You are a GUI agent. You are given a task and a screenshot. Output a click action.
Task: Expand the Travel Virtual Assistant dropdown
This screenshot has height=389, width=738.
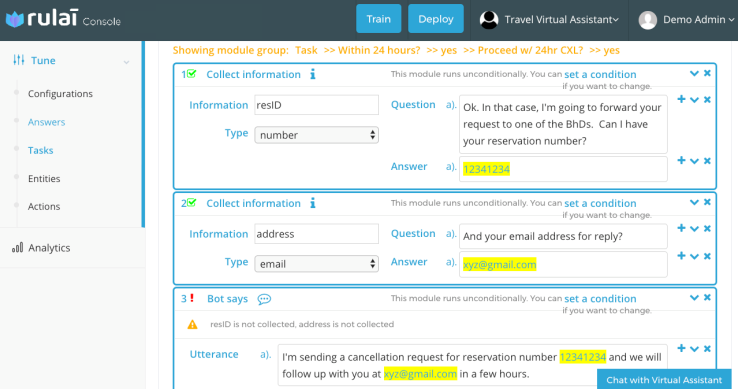549,20
